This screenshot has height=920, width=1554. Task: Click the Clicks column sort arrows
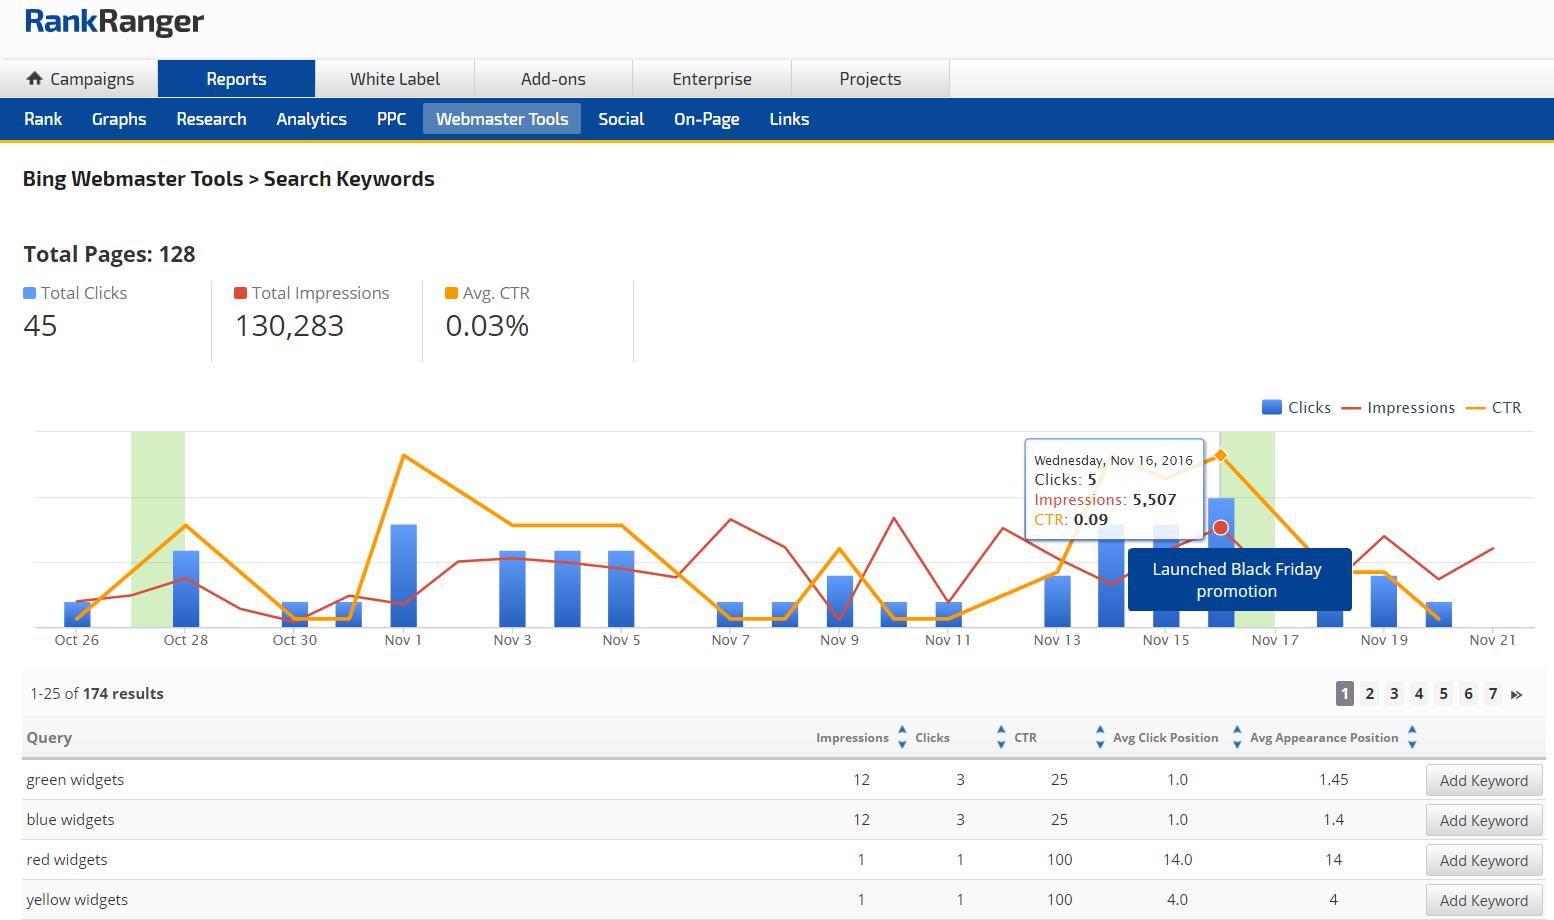coord(1001,737)
